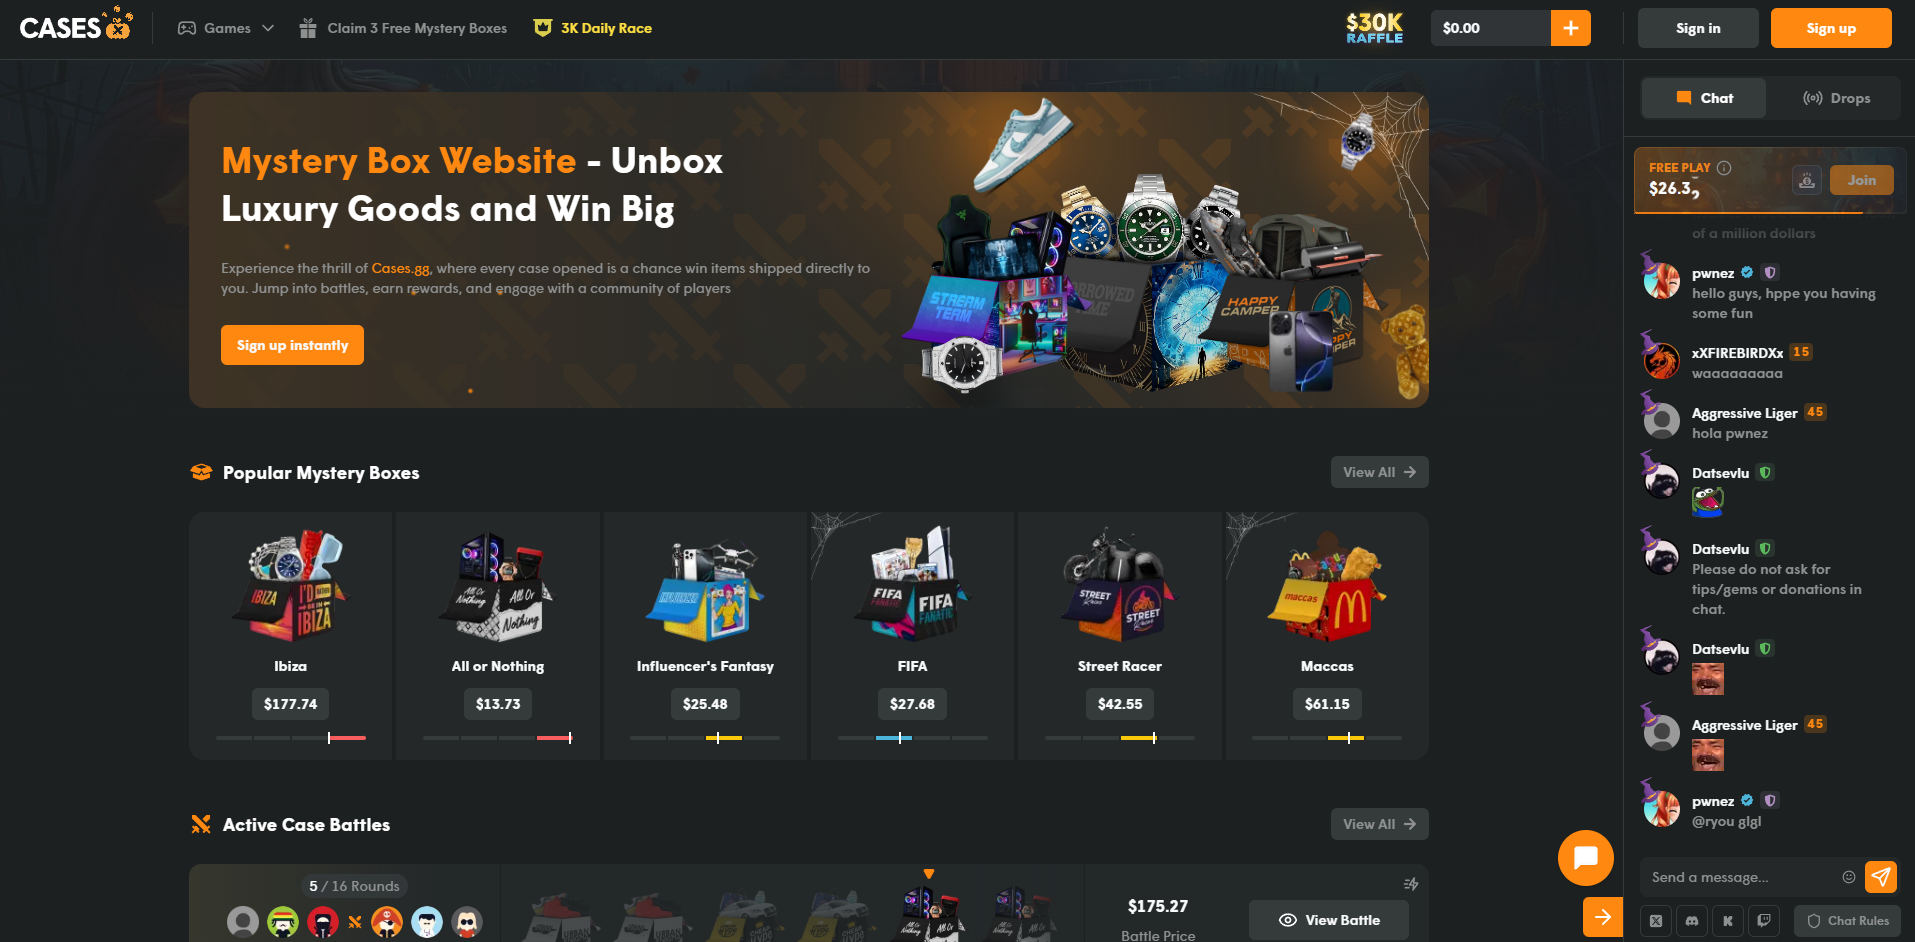
Task: Send chat message with paper plane icon
Action: tap(1881, 877)
